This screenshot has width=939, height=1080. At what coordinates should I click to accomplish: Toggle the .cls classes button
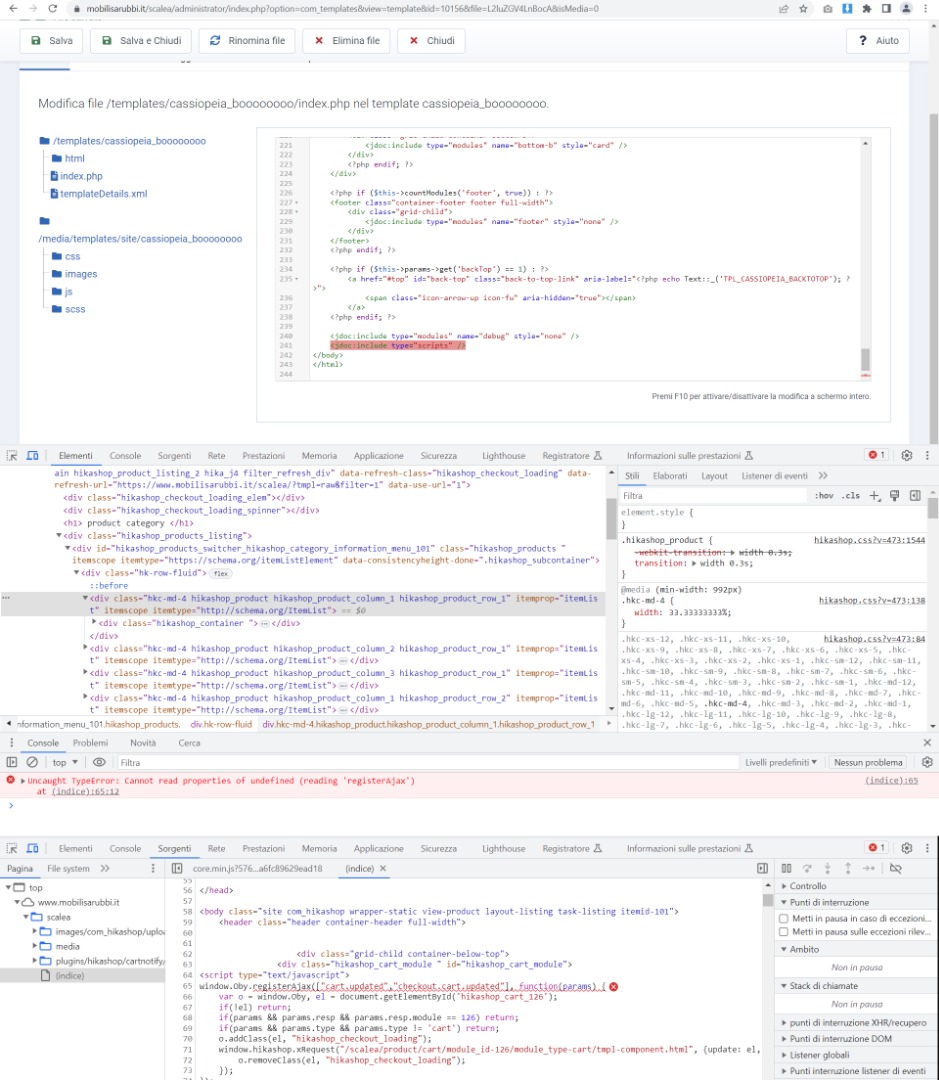[851, 495]
